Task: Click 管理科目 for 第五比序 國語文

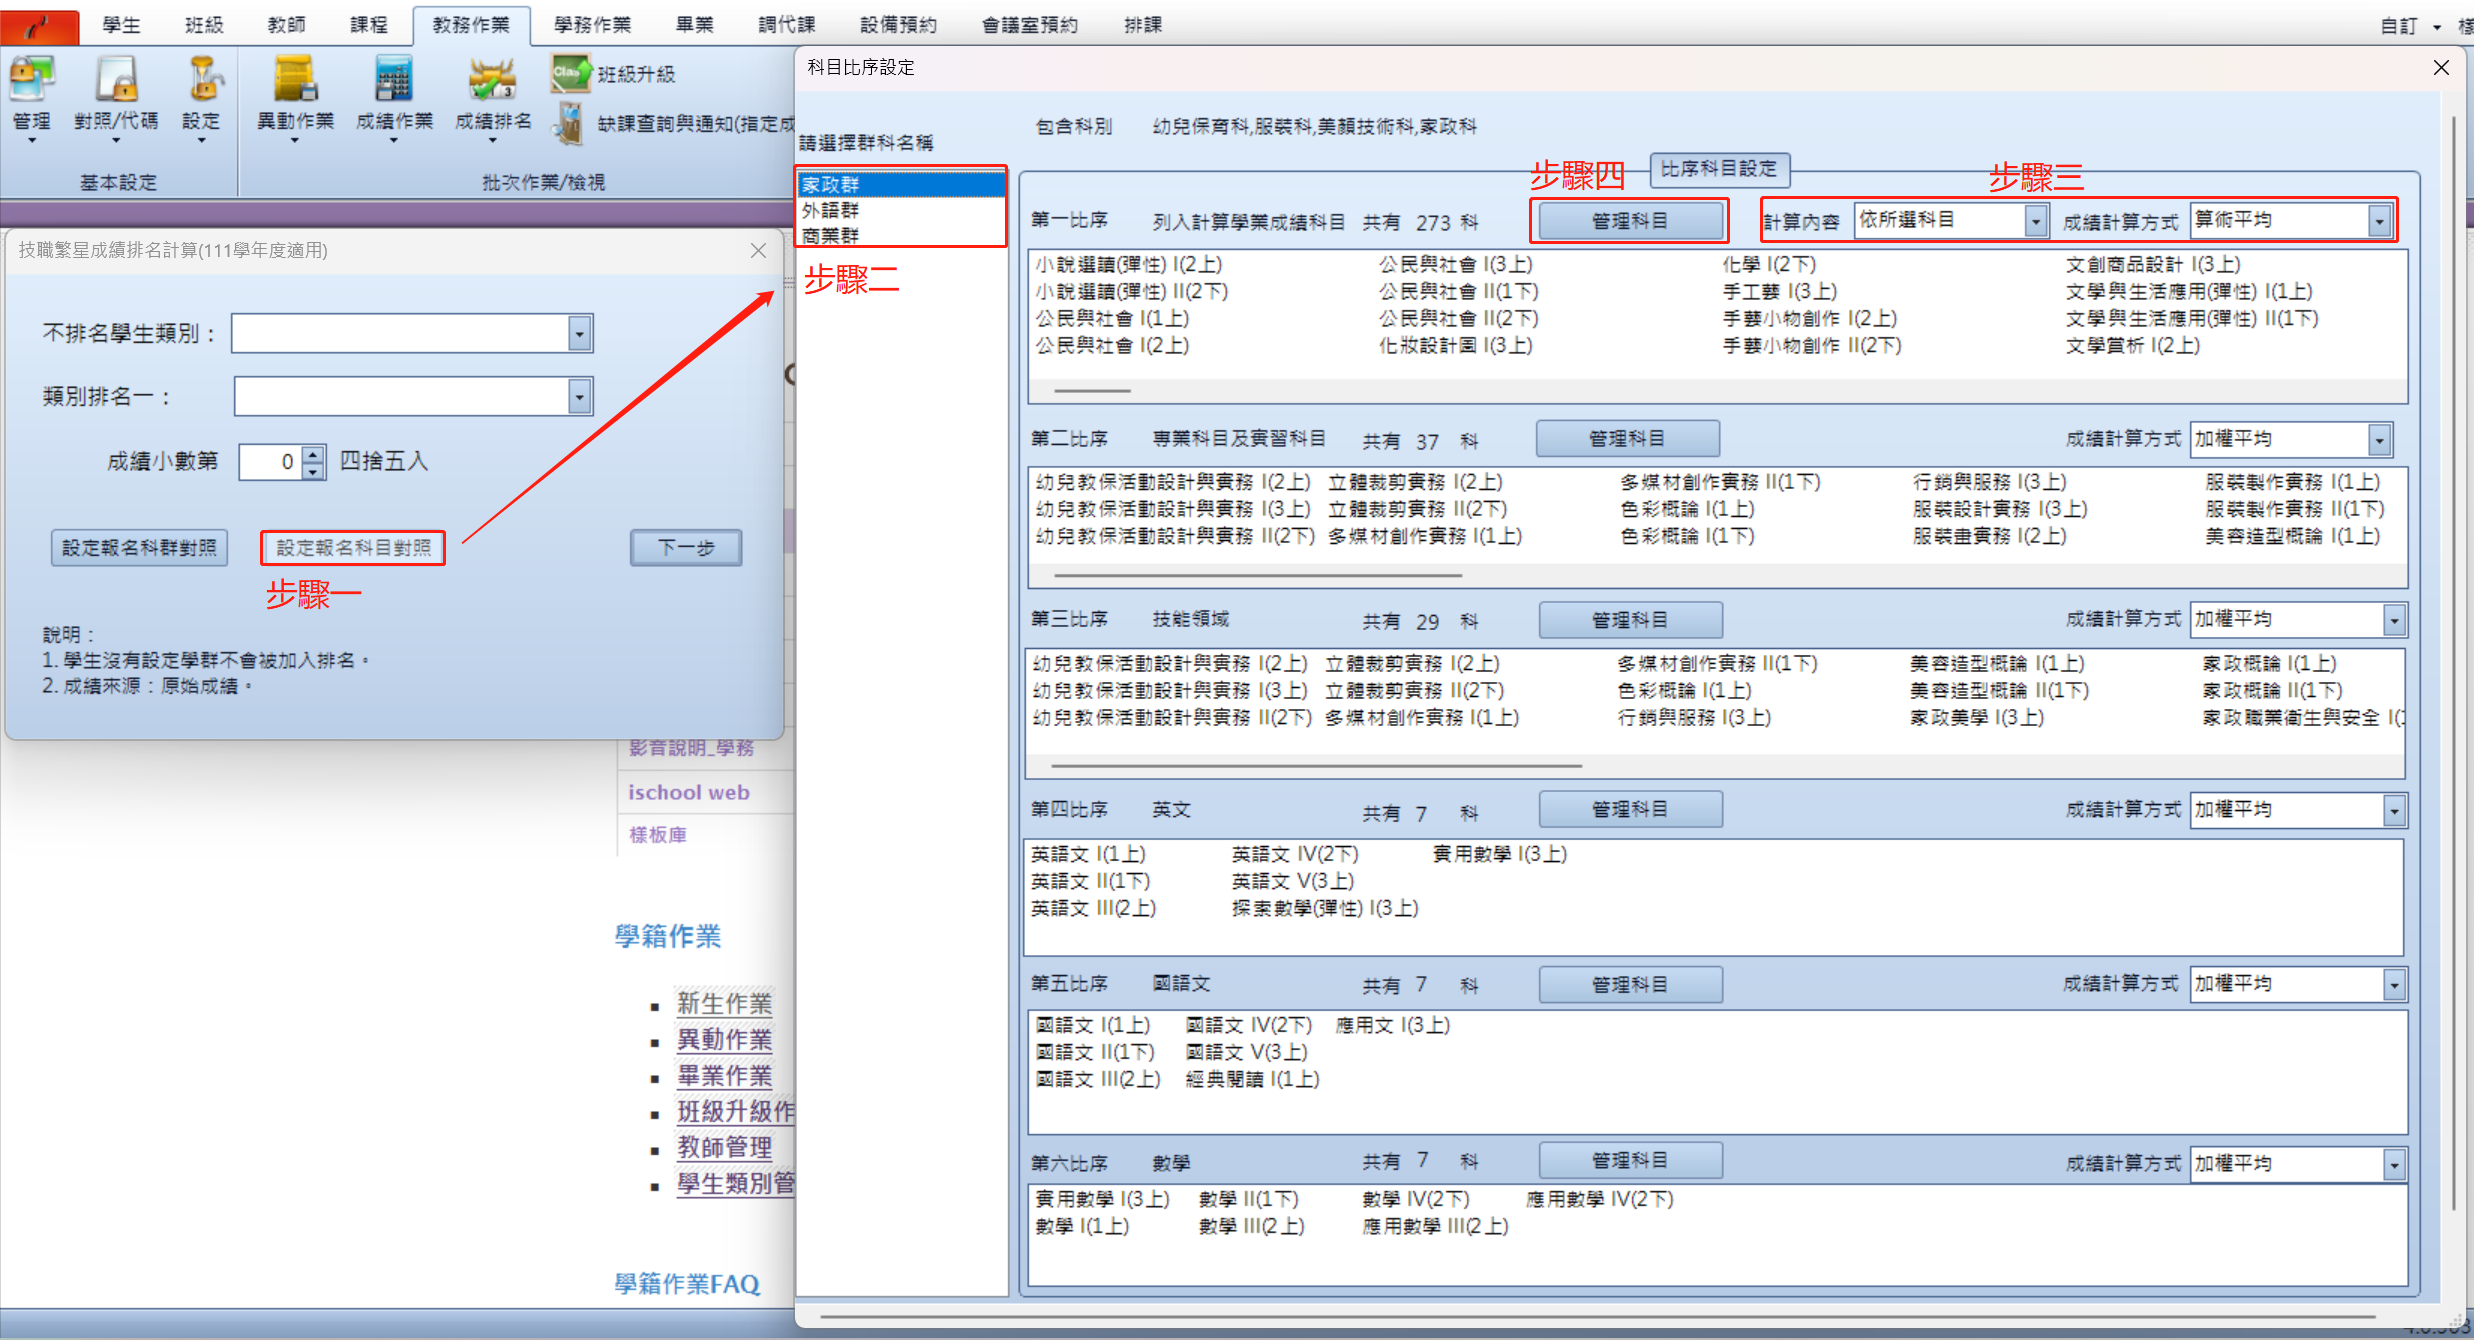Action: pyautogui.click(x=1630, y=984)
